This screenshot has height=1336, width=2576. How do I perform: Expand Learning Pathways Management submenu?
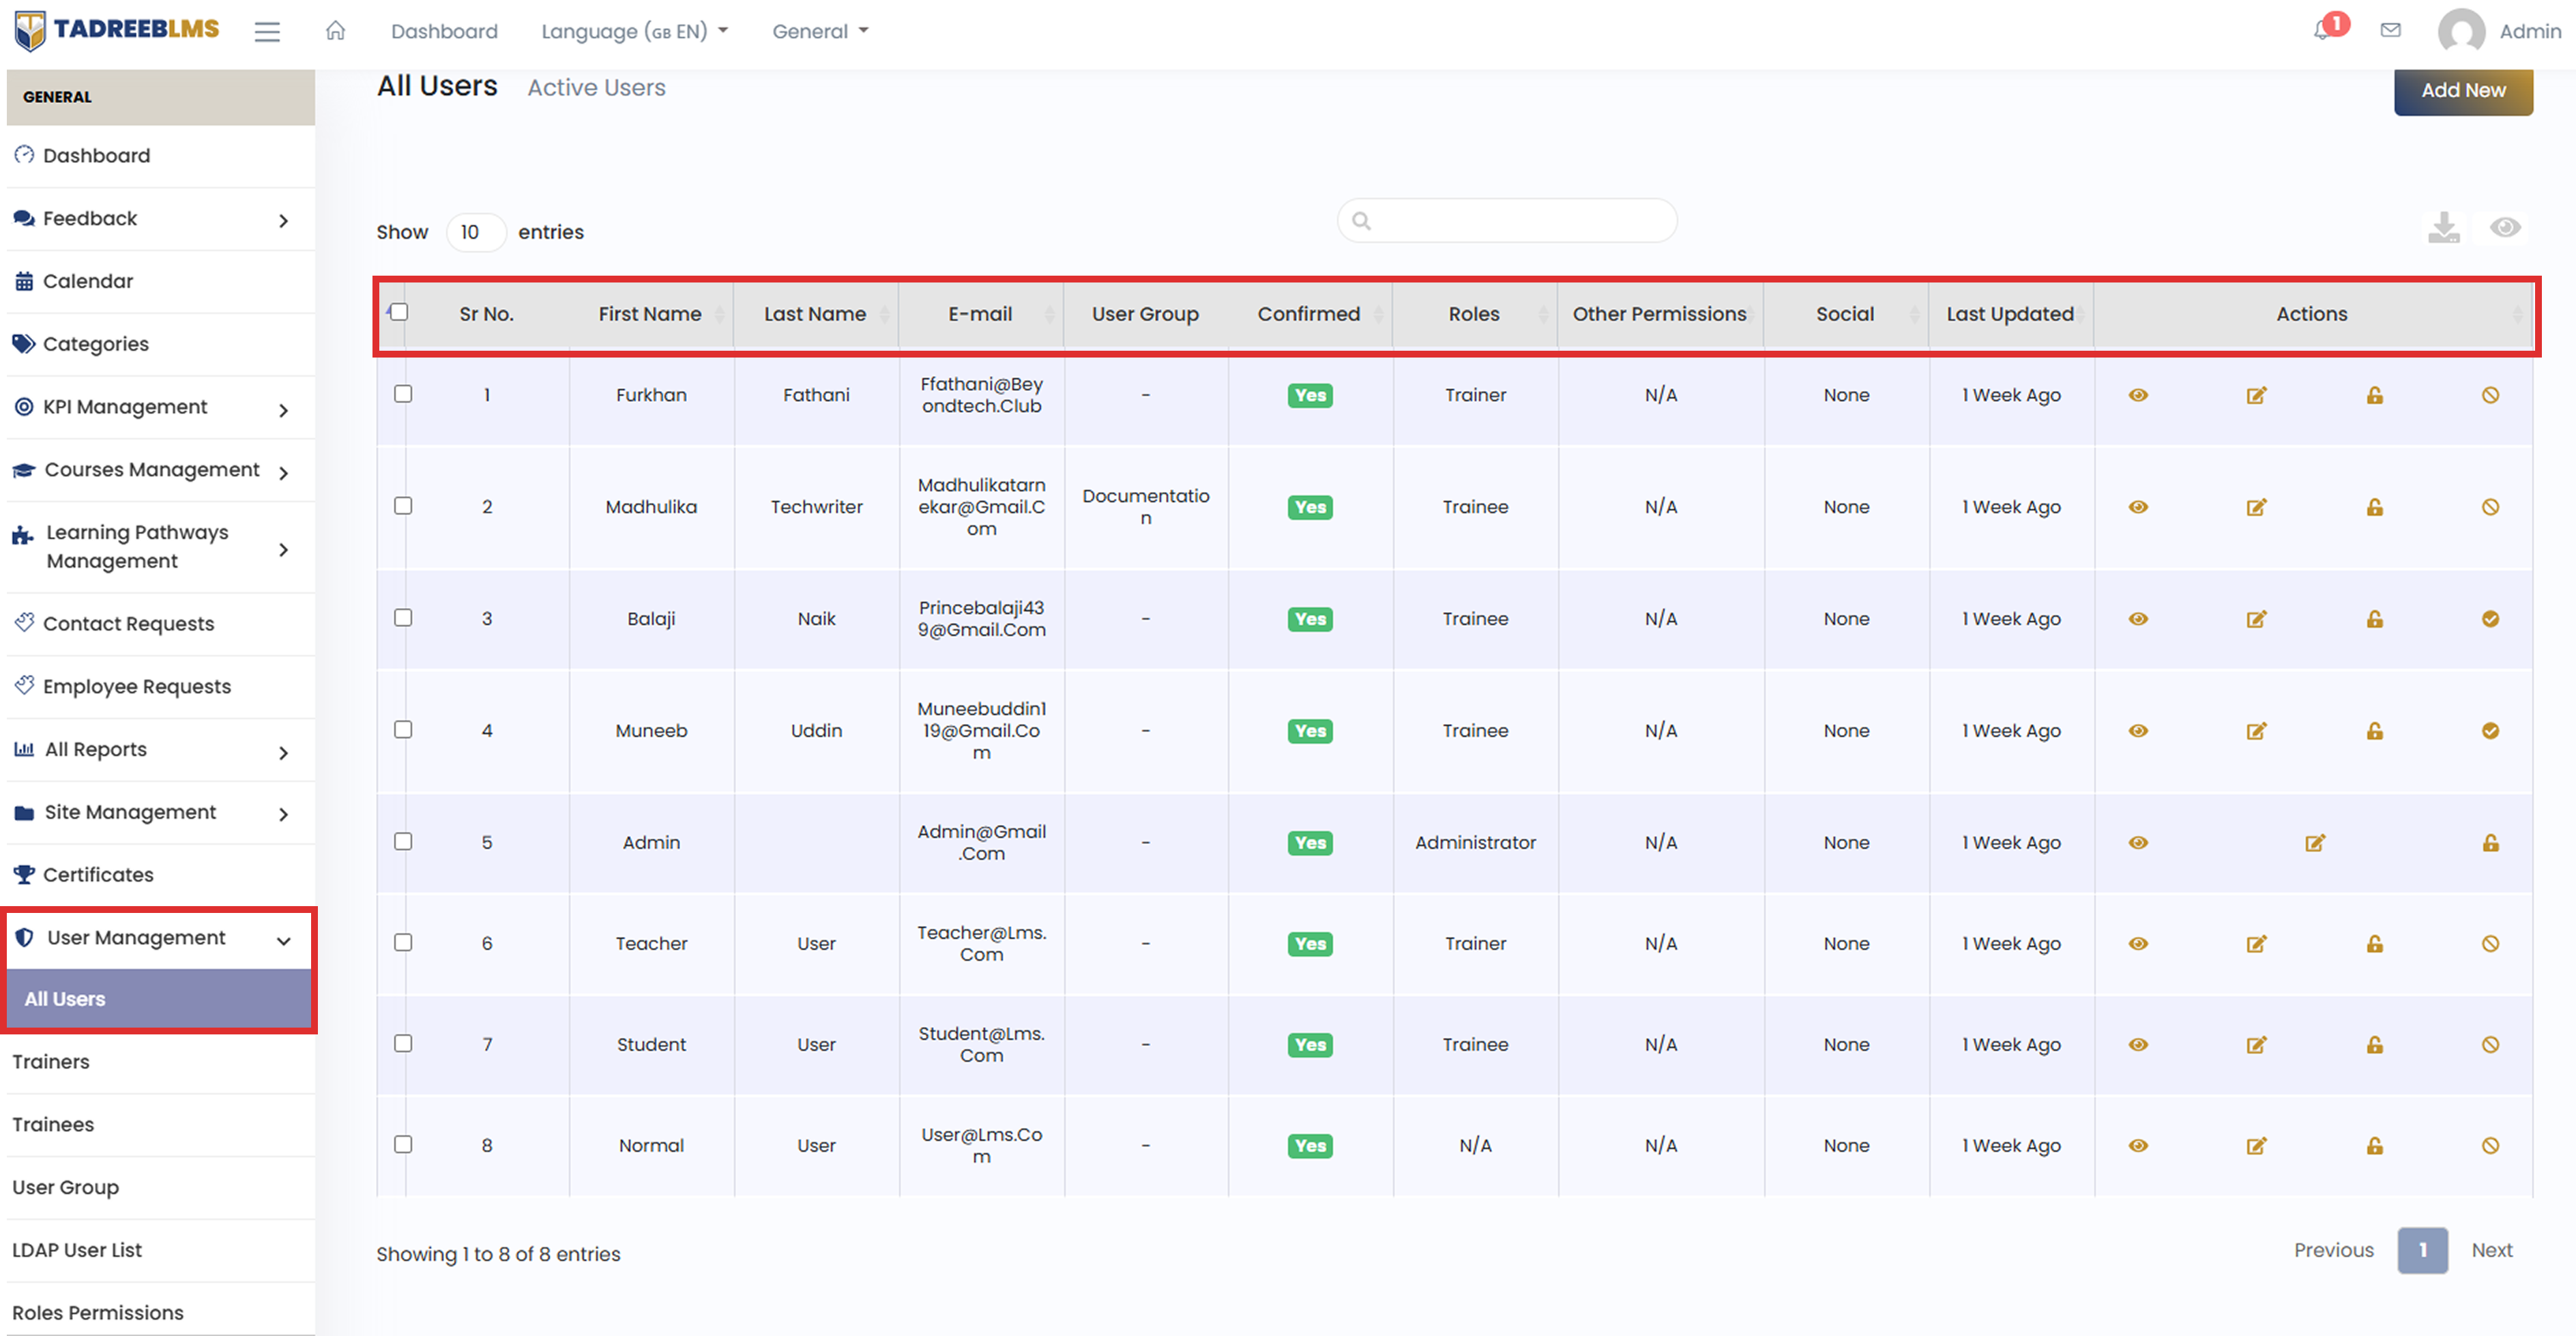[161, 547]
